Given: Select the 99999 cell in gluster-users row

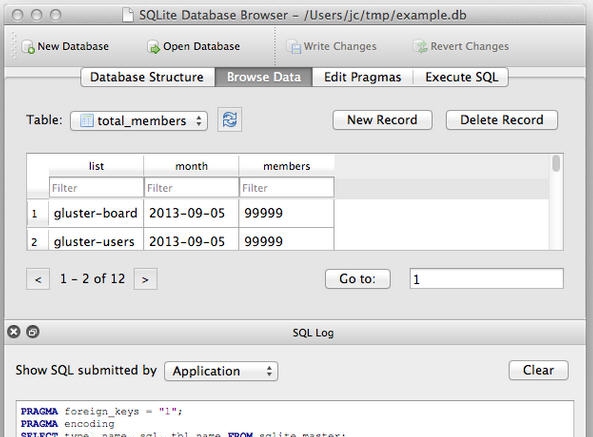Looking at the screenshot, I should (x=287, y=240).
